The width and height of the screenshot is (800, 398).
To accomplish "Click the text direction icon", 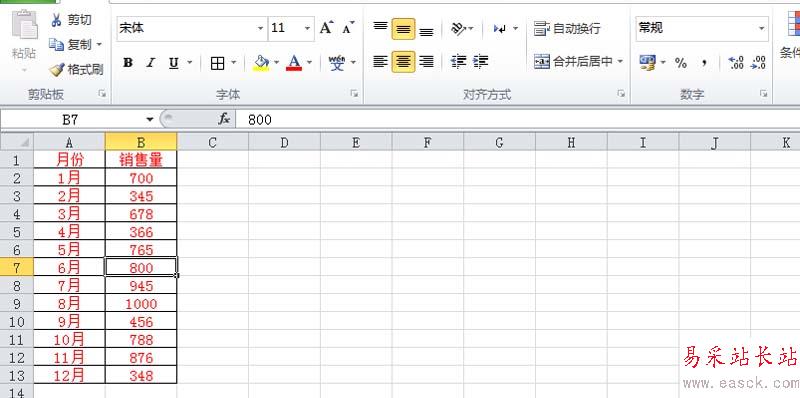I will (x=500, y=29).
